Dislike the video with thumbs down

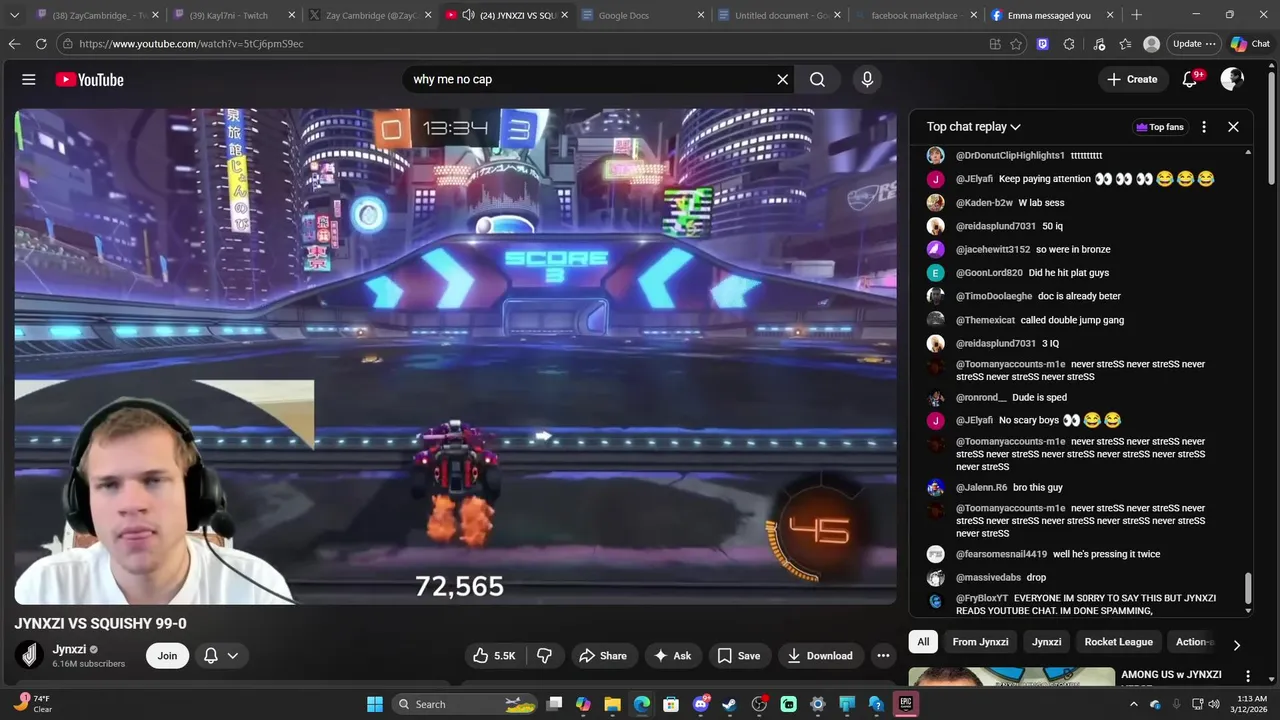click(x=545, y=656)
